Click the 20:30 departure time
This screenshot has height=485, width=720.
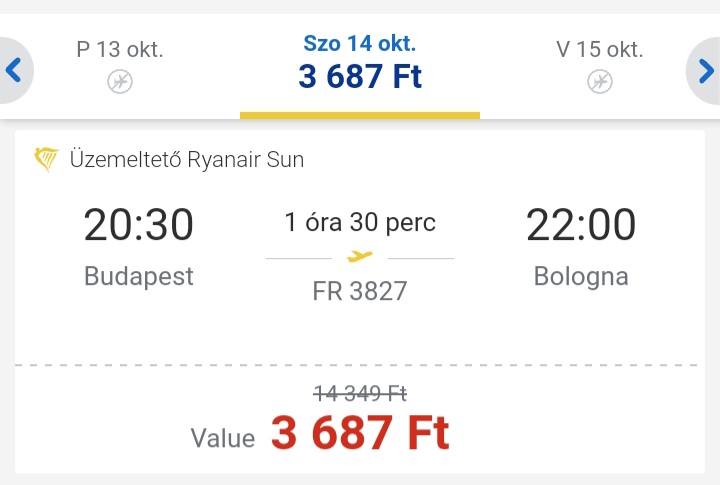[x=139, y=224]
